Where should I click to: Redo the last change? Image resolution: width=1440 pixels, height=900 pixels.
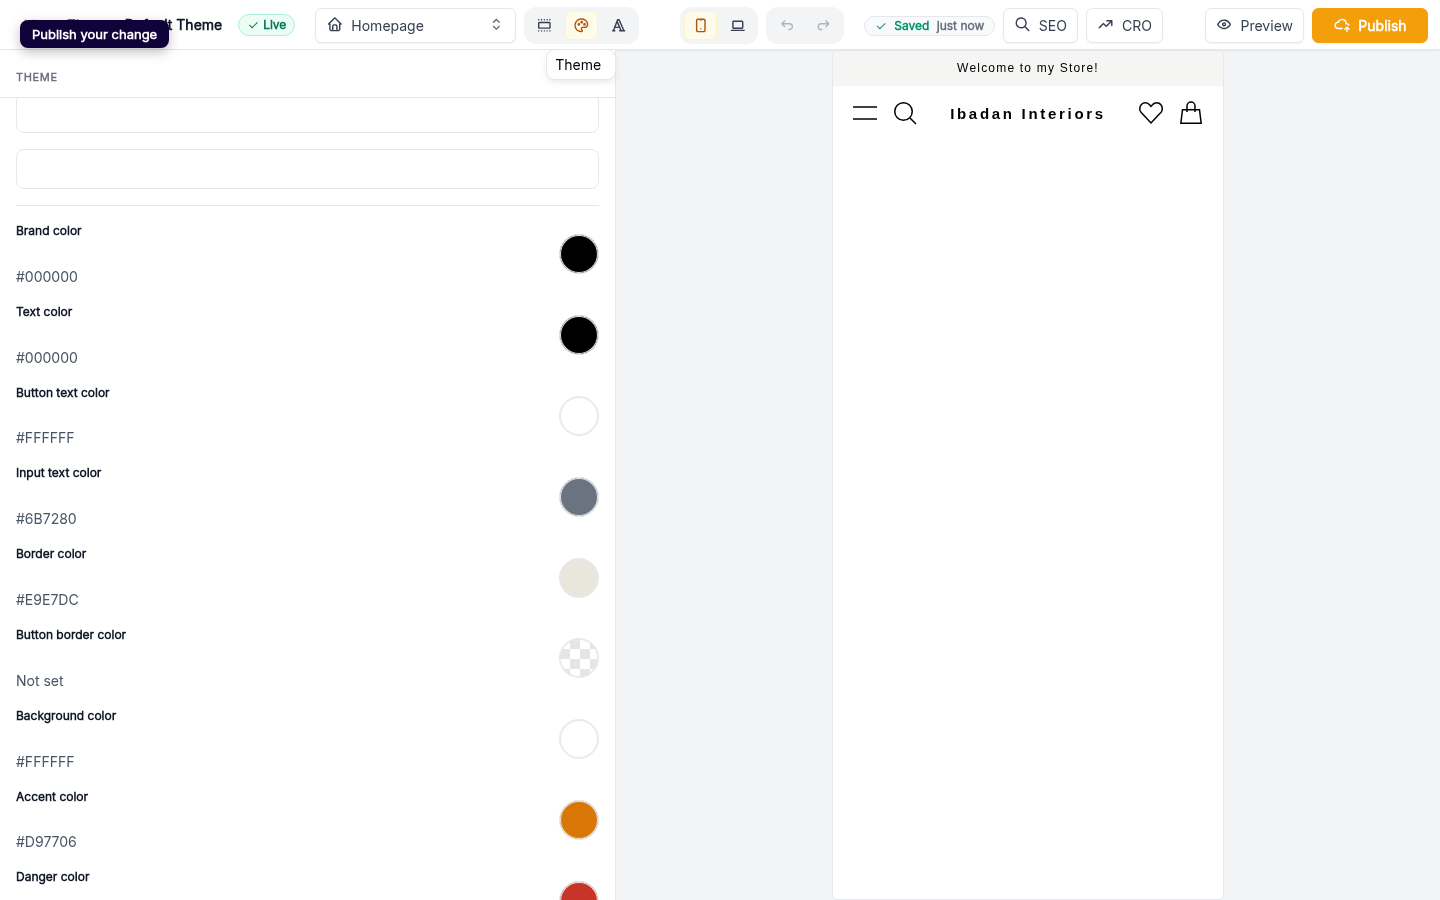pyautogui.click(x=823, y=25)
